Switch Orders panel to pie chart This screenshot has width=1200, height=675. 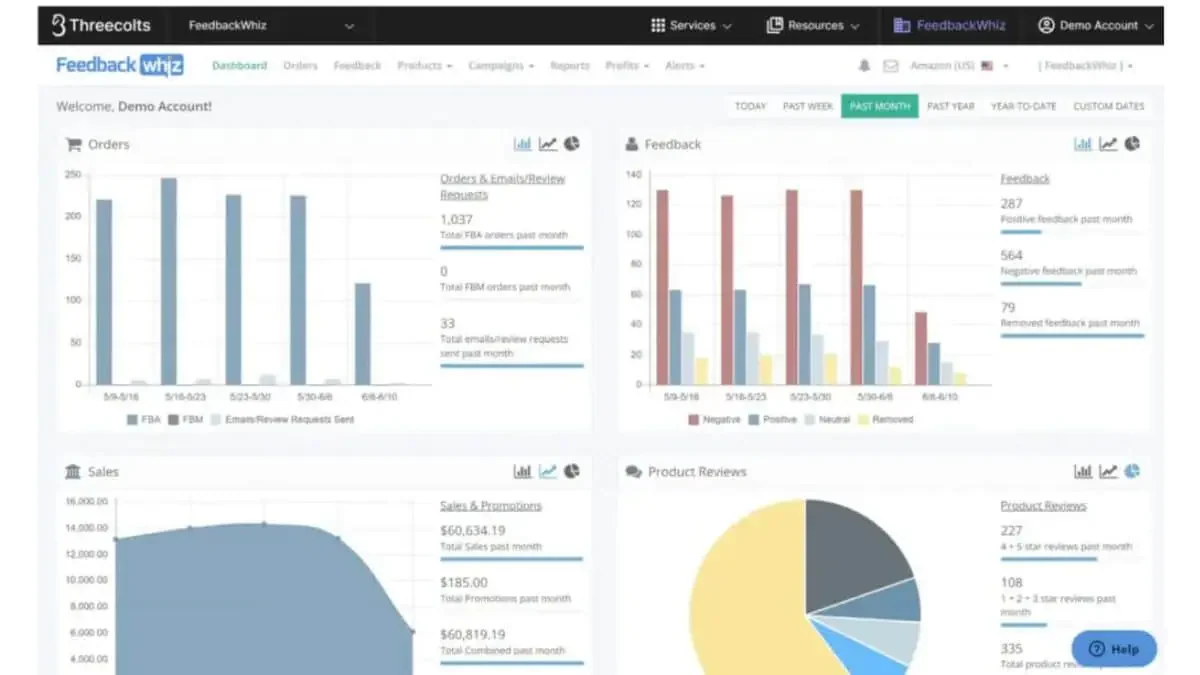point(572,144)
